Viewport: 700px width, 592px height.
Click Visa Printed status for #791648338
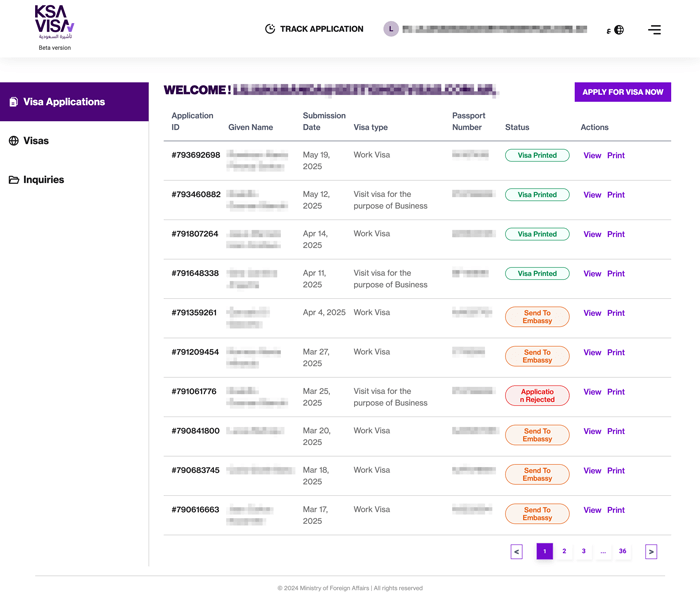coord(537,274)
